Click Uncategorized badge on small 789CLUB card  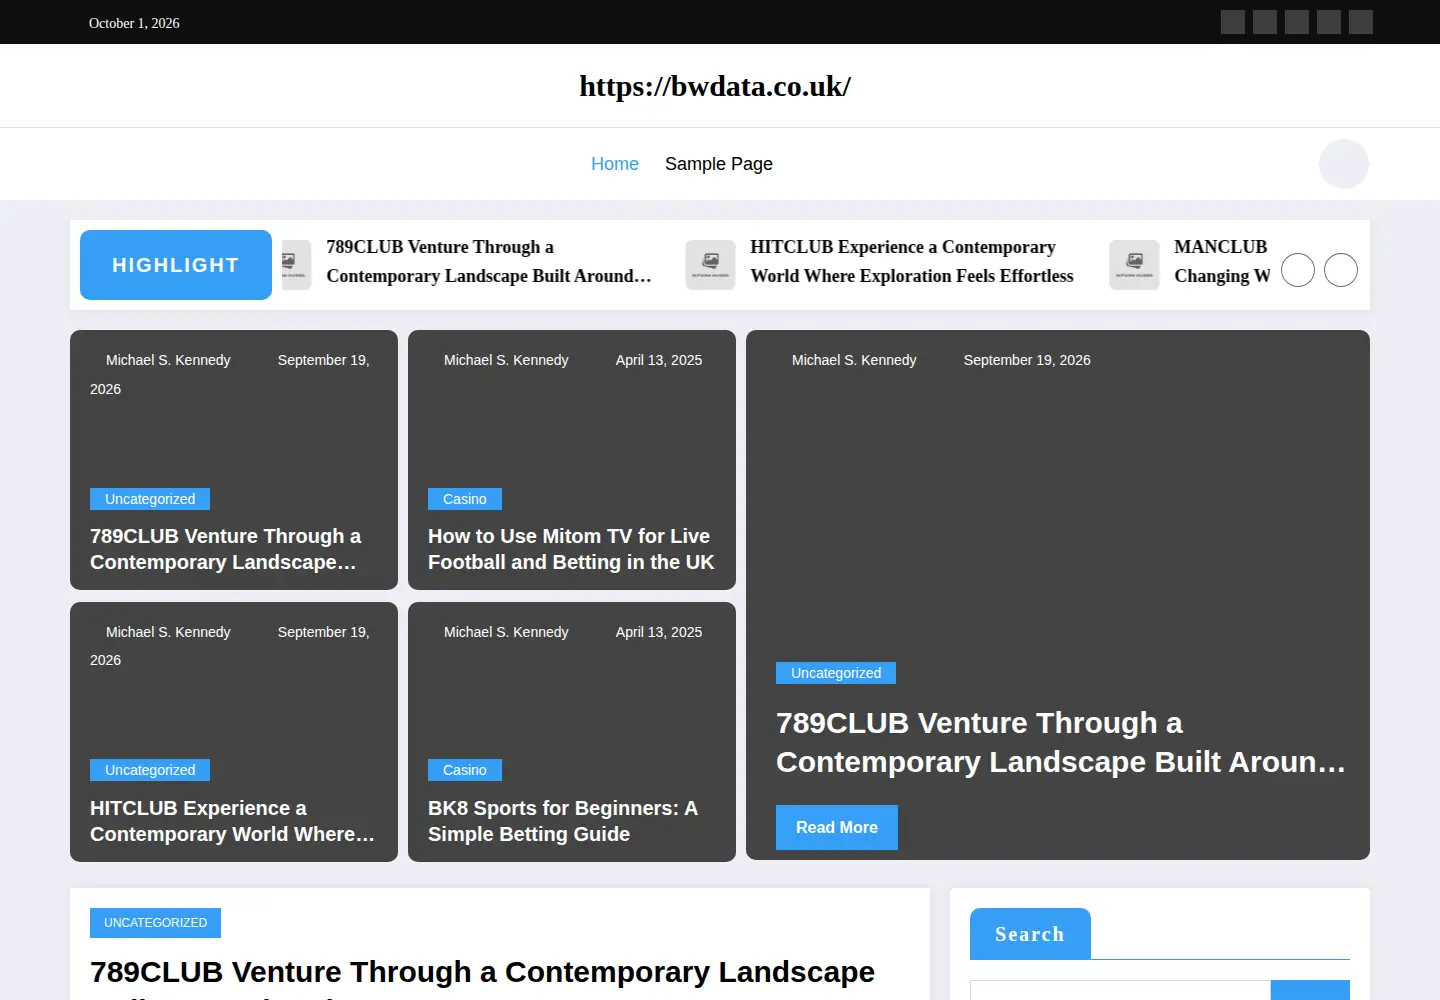pos(150,499)
